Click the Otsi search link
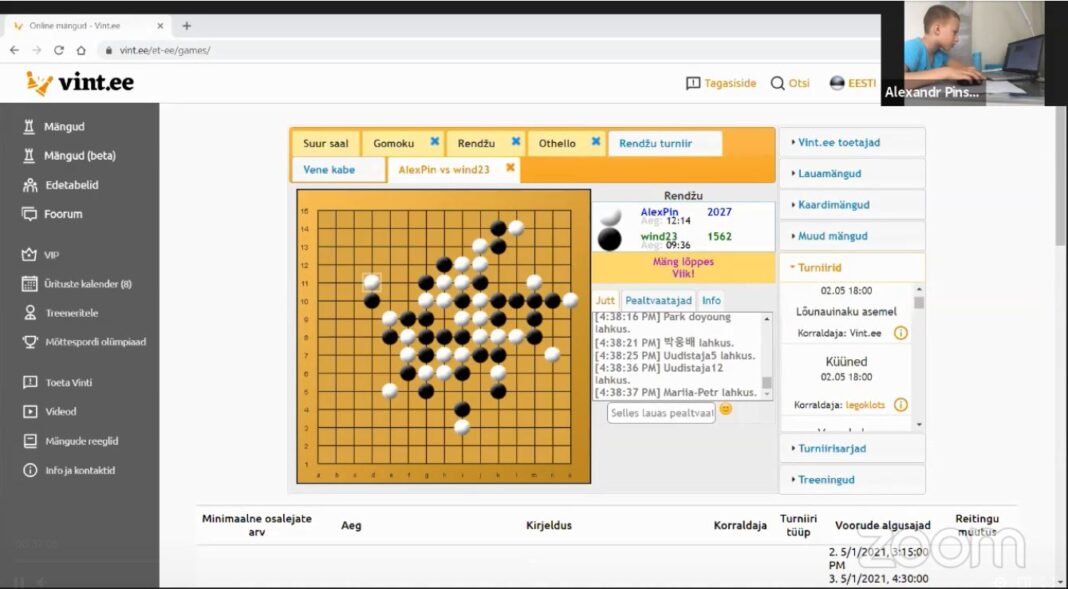The width and height of the screenshot is (1068, 589). [790, 83]
